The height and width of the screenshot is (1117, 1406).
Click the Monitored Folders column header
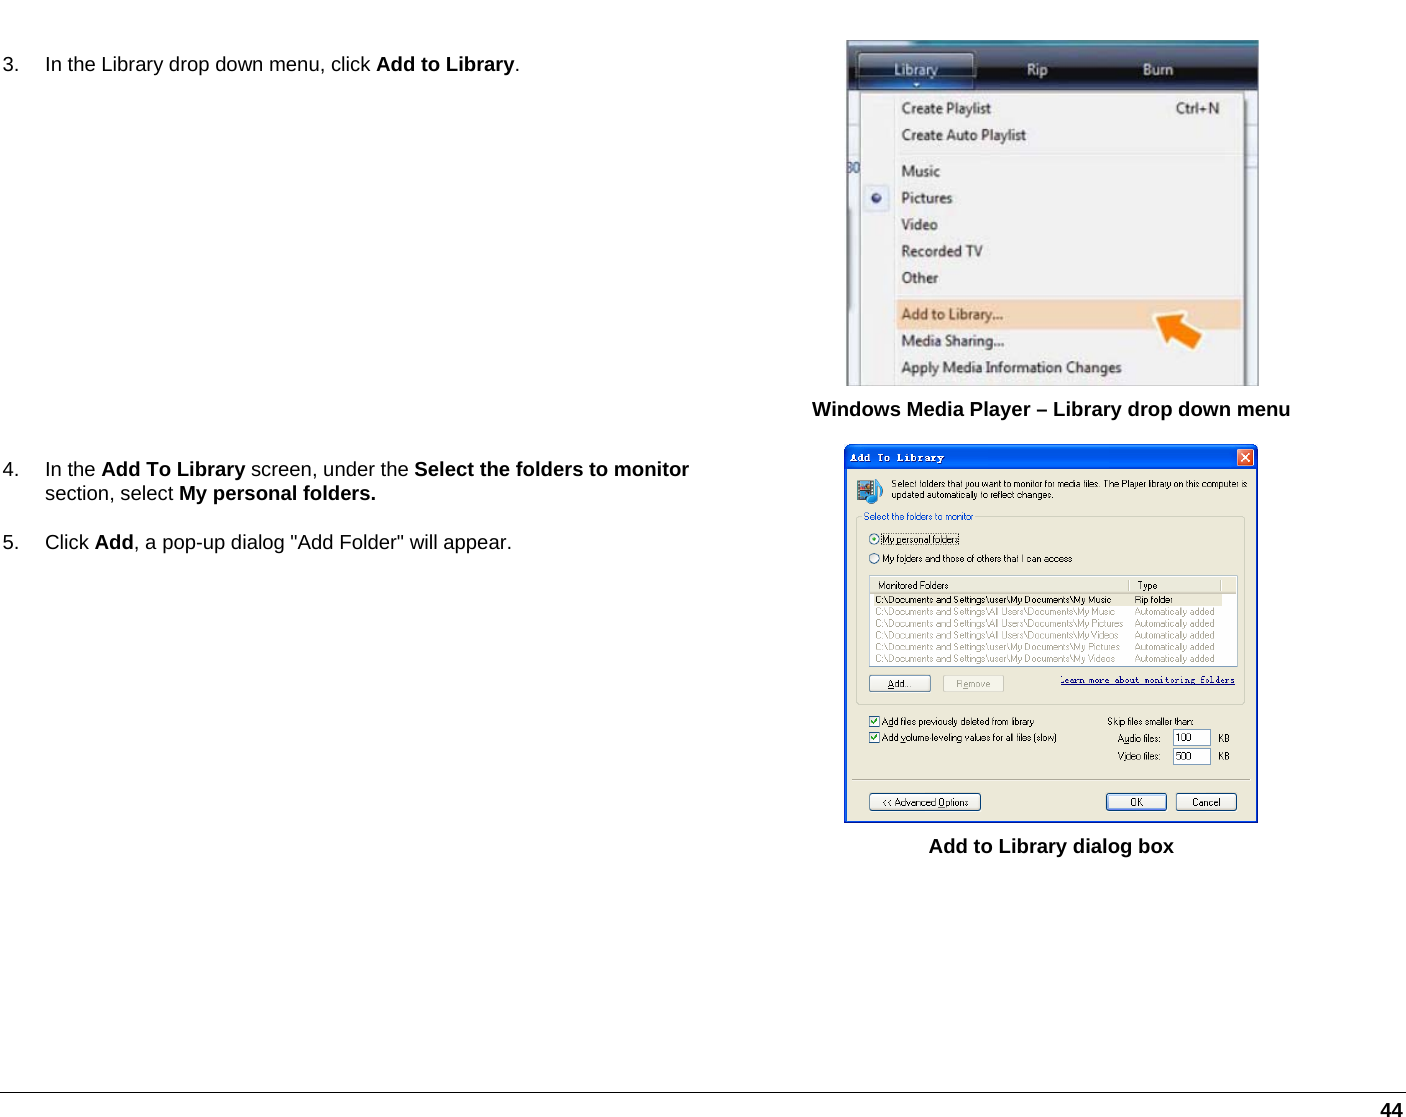click(x=999, y=585)
